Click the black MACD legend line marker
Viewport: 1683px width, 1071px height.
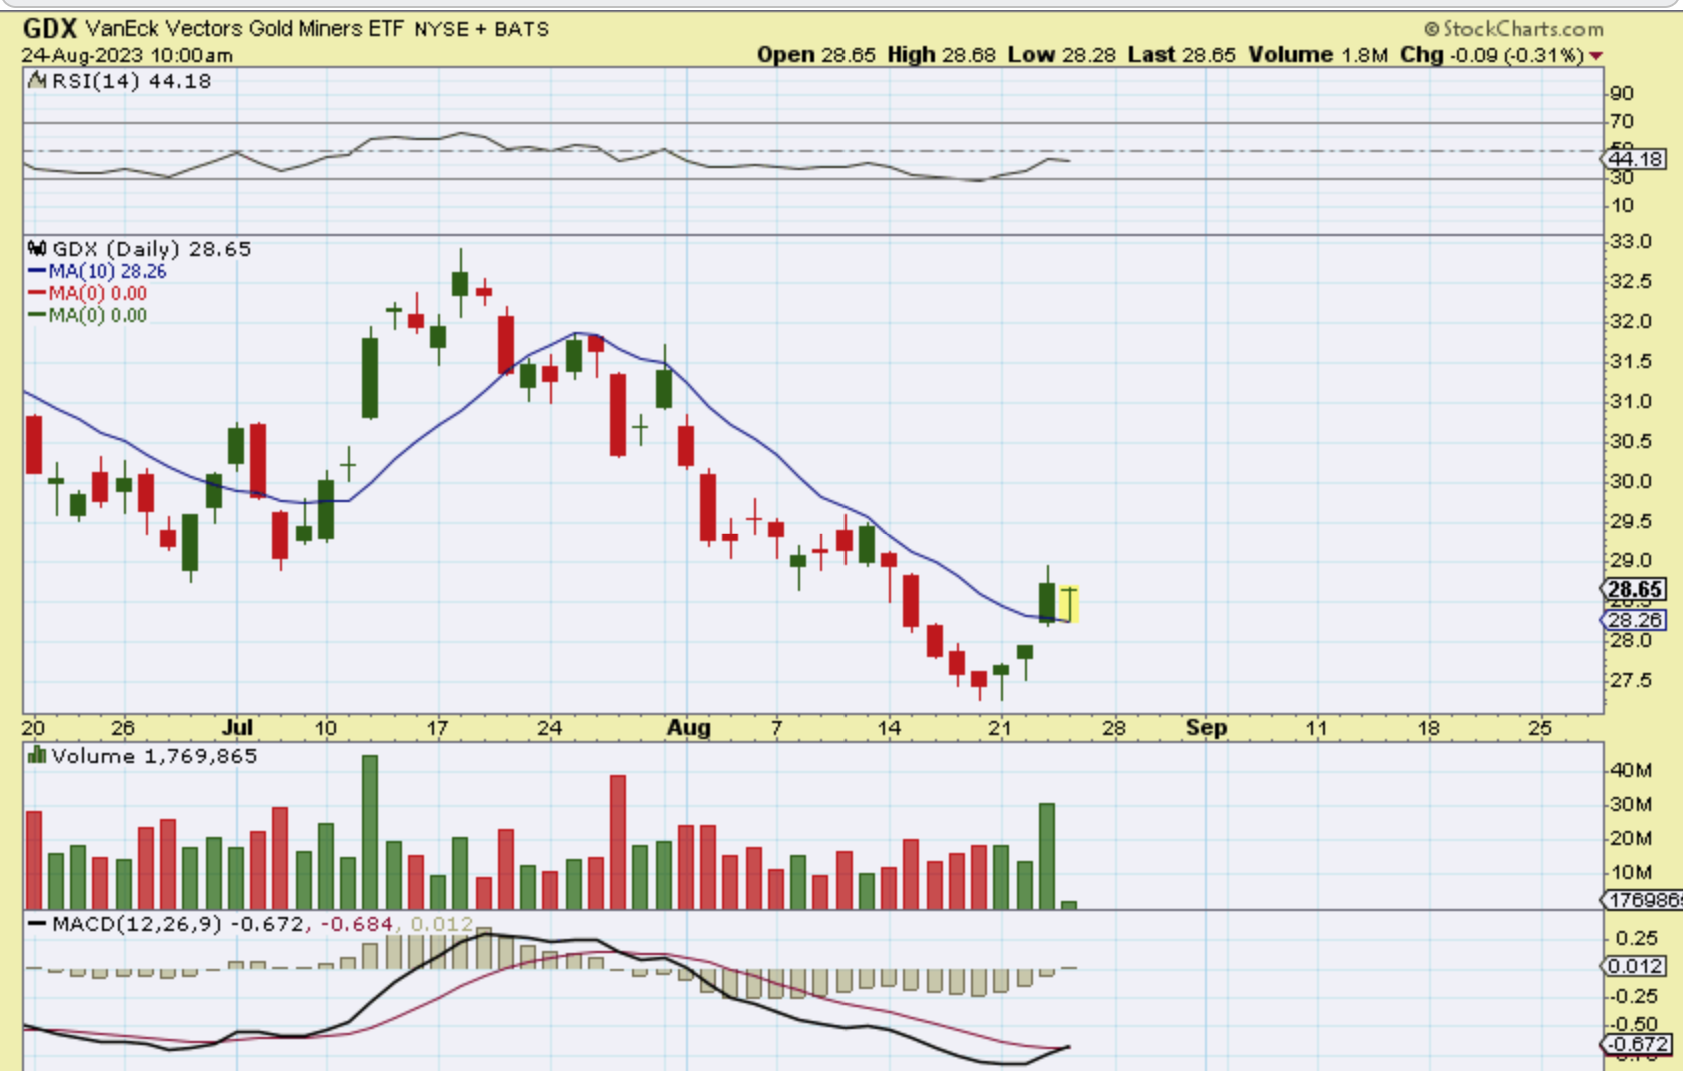[37, 923]
